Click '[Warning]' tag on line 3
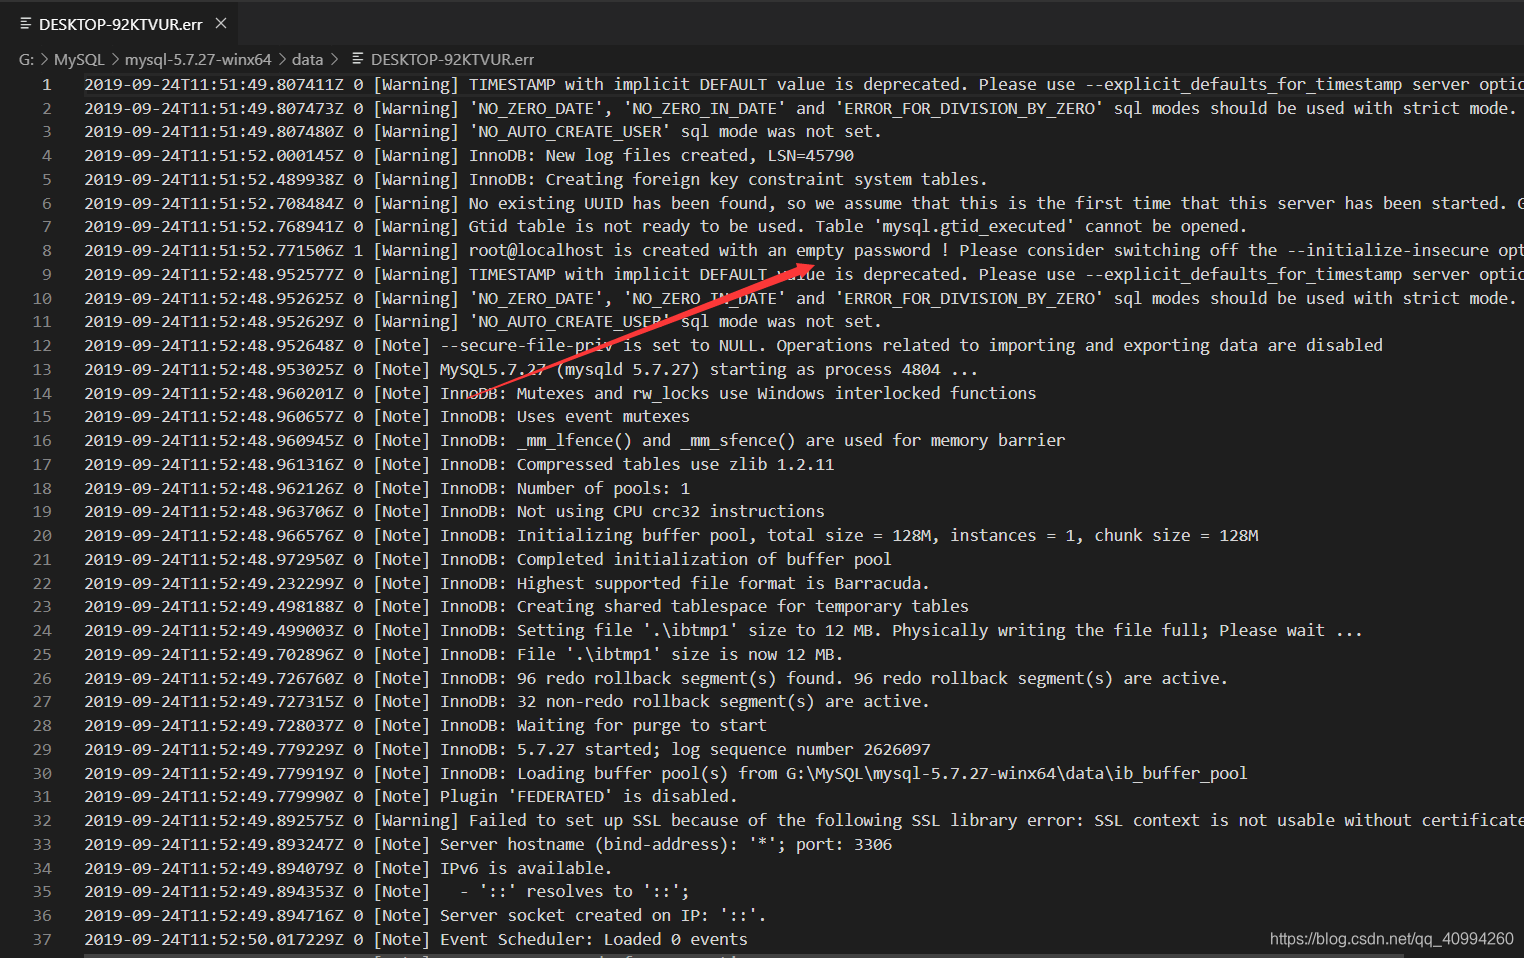This screenshot has height=958, width=1524. 416,132
